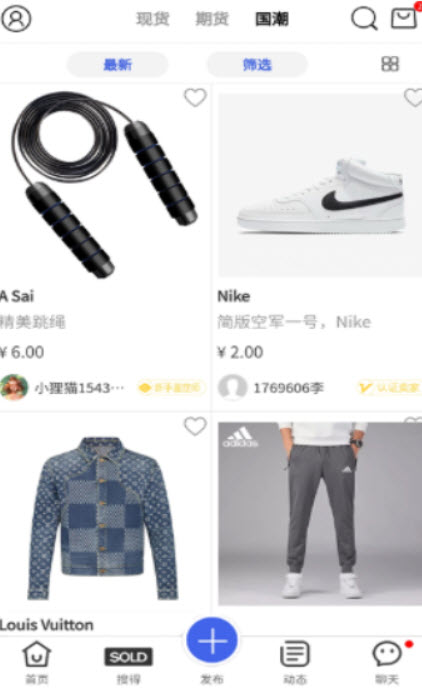Tap the search magnifier icon
The height and width of the screenshot is (695, 422).
(x=364, y=19)
